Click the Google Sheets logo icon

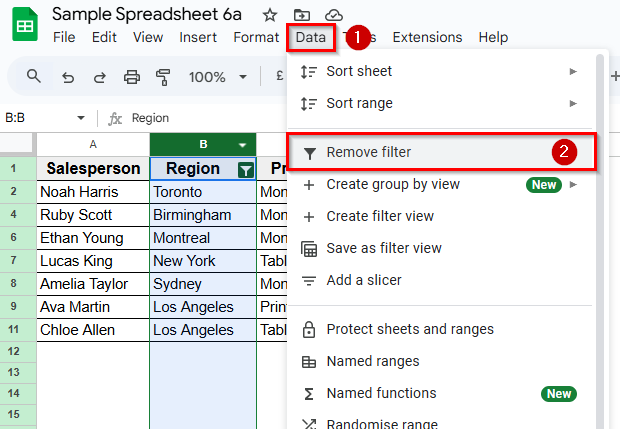tap(25, 25)
